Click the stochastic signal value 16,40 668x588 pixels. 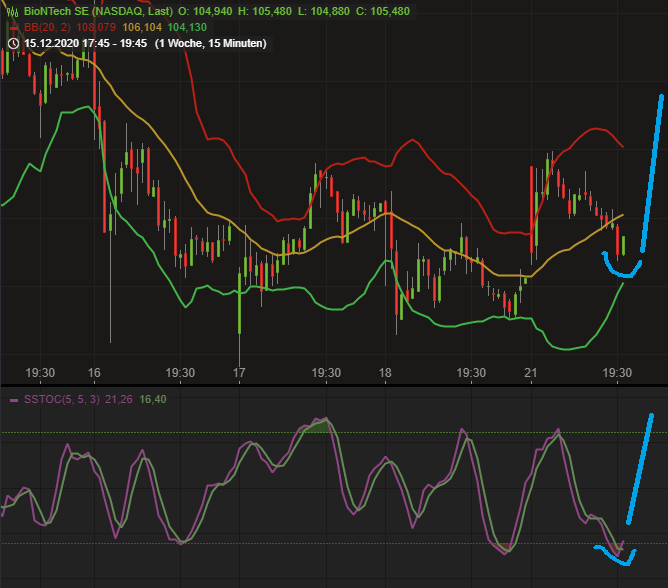153,399
